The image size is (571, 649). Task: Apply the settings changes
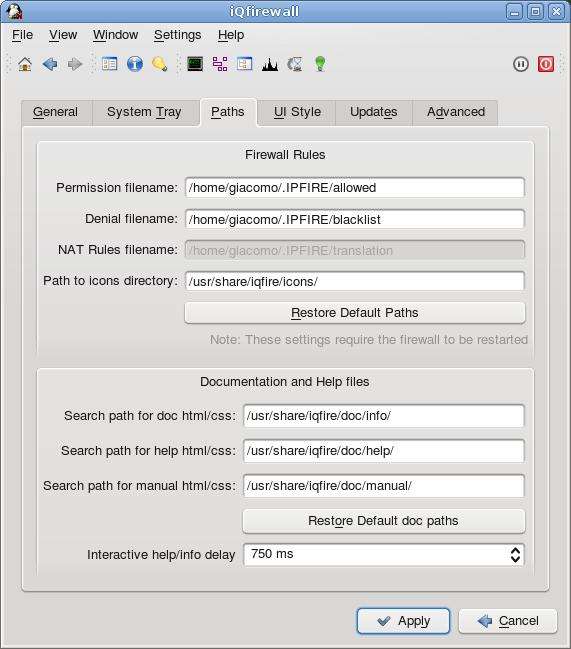403,621
